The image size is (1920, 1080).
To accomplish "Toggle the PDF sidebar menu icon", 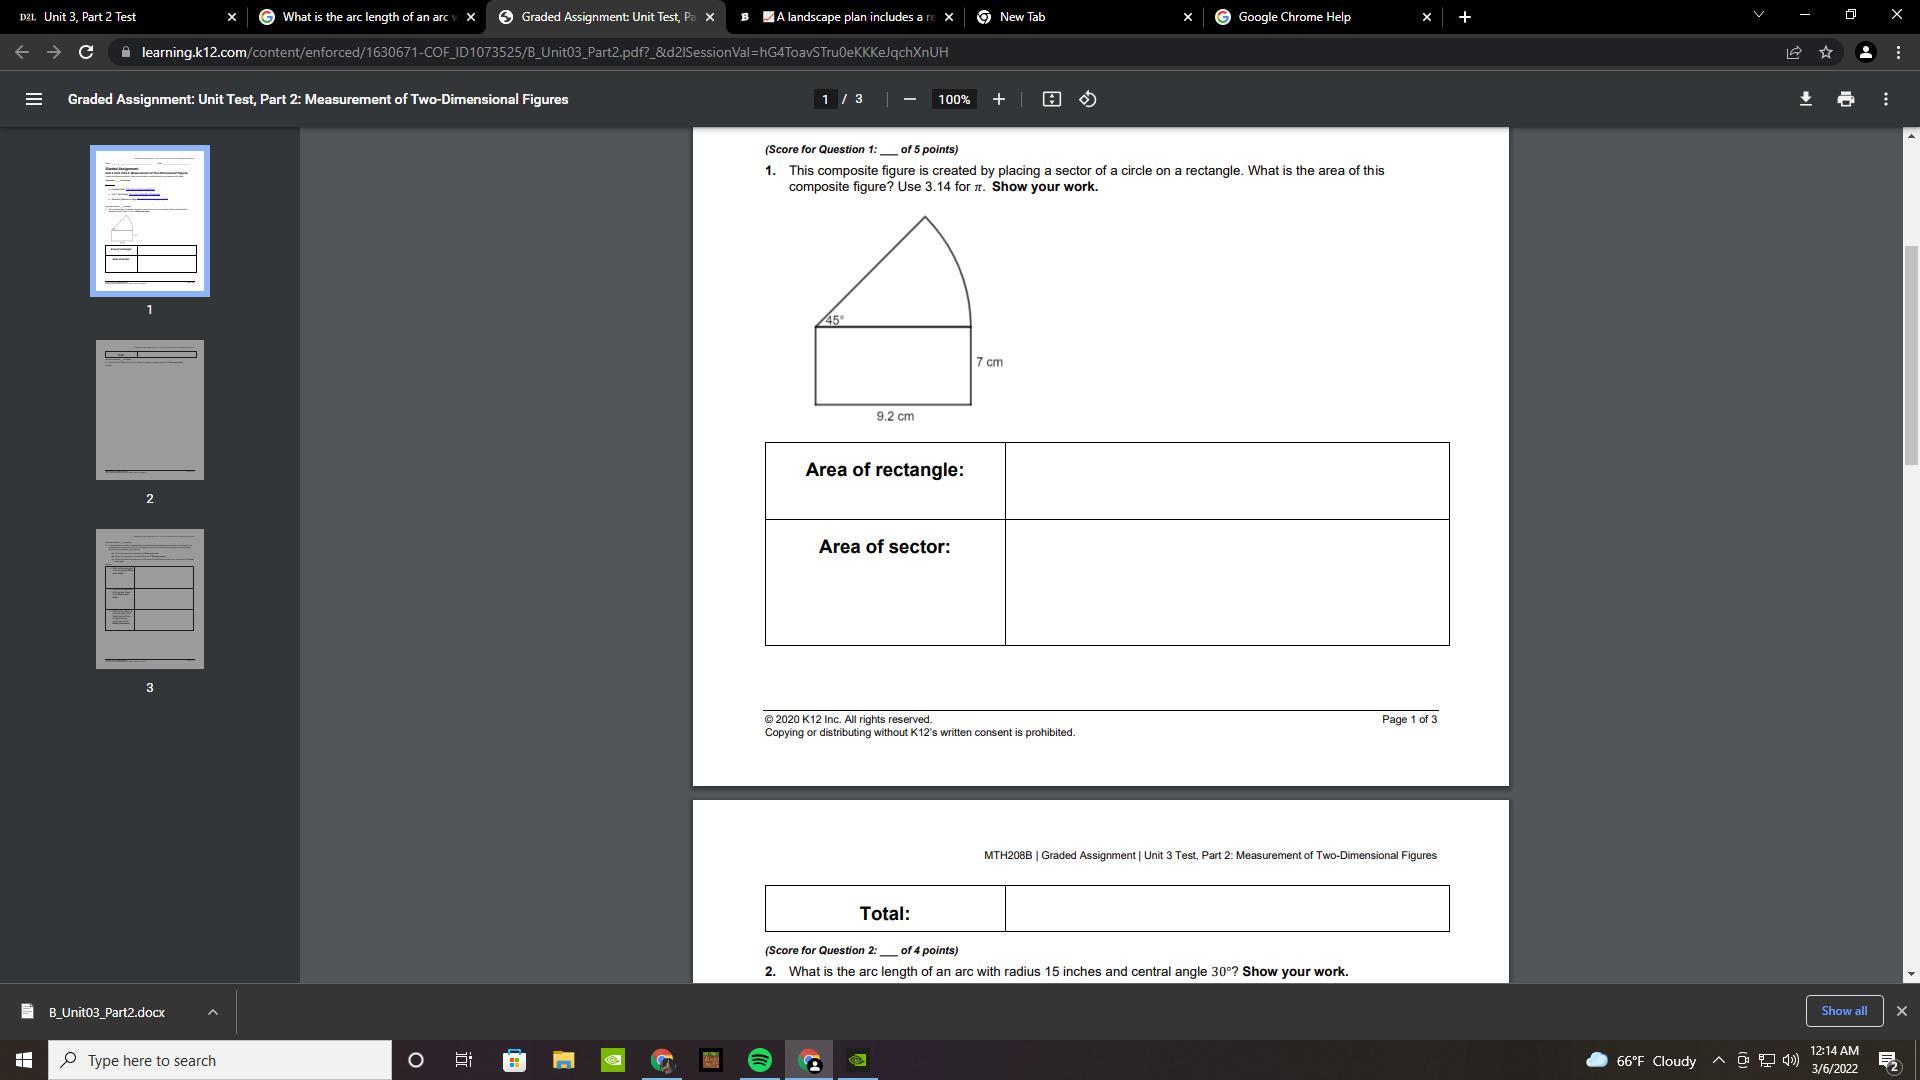I will (33, 99).
